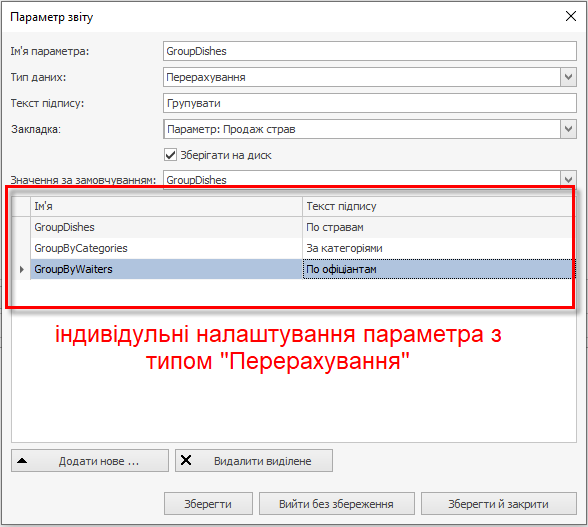Close the Параметр звіту dialog

(570, 16)
